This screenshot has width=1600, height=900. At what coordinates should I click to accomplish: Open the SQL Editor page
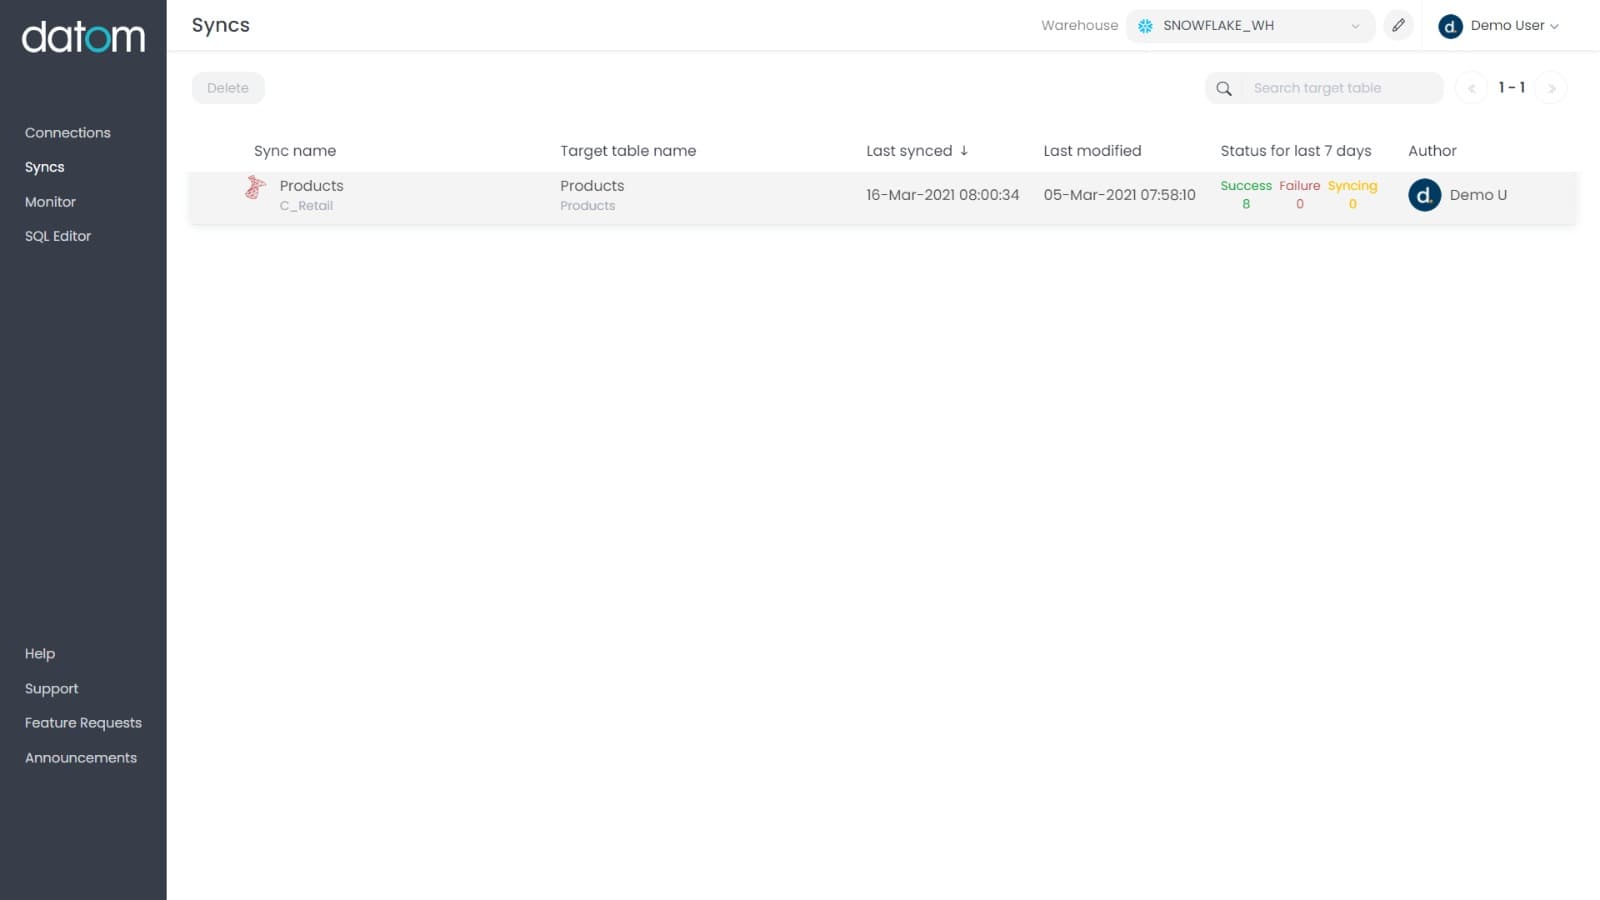[58, 236]
